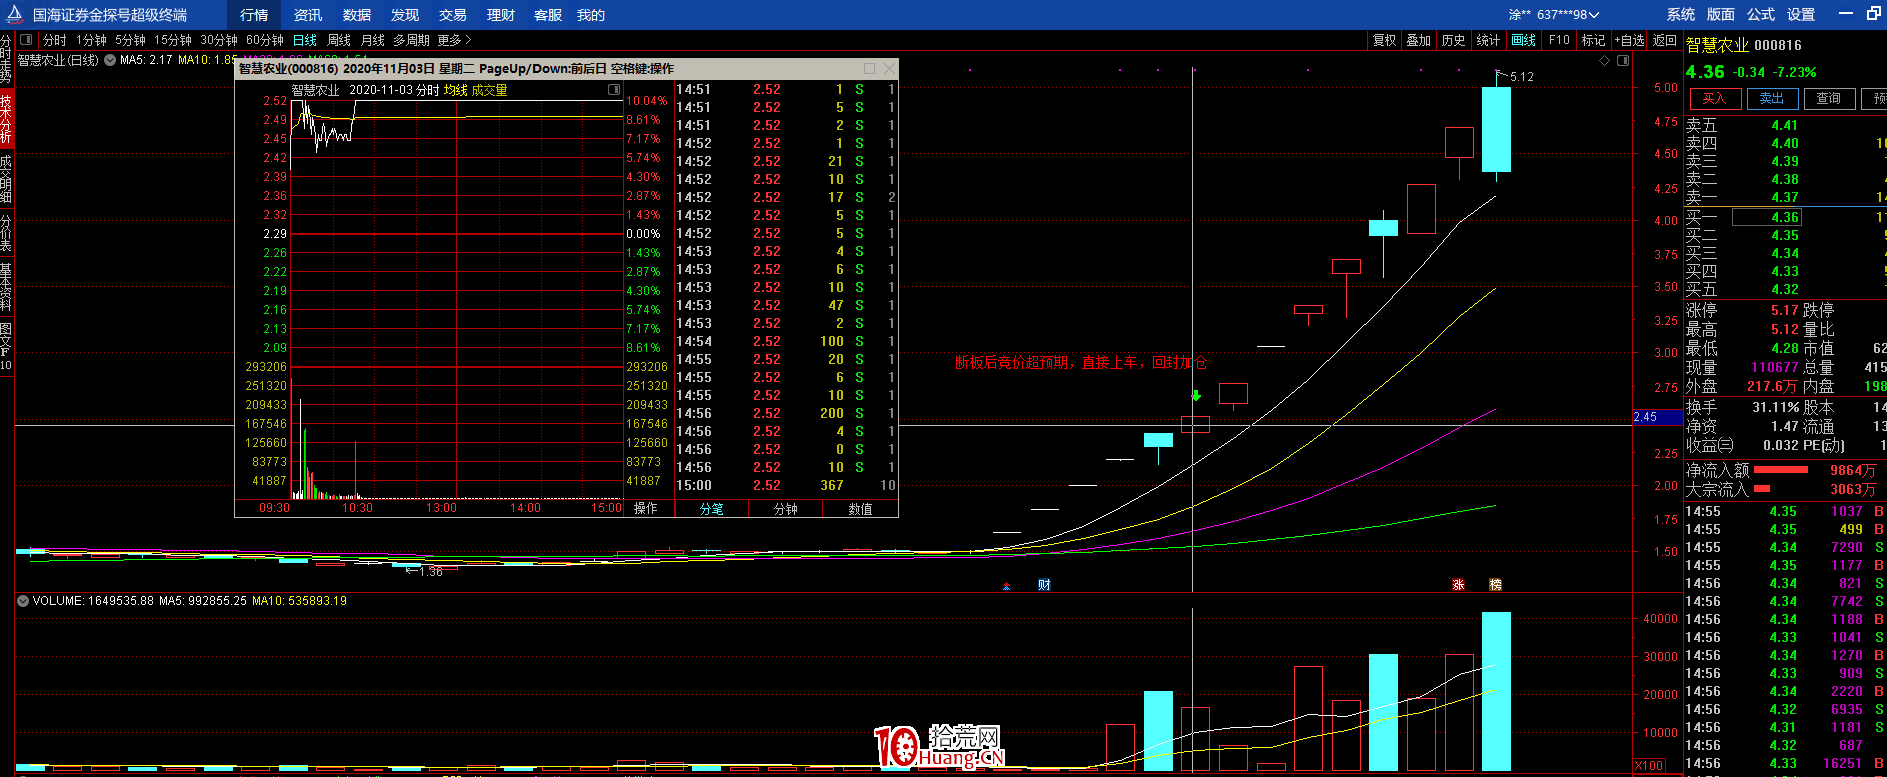
Task: Open the 客服 menu
Action: [x=548, y=15]
